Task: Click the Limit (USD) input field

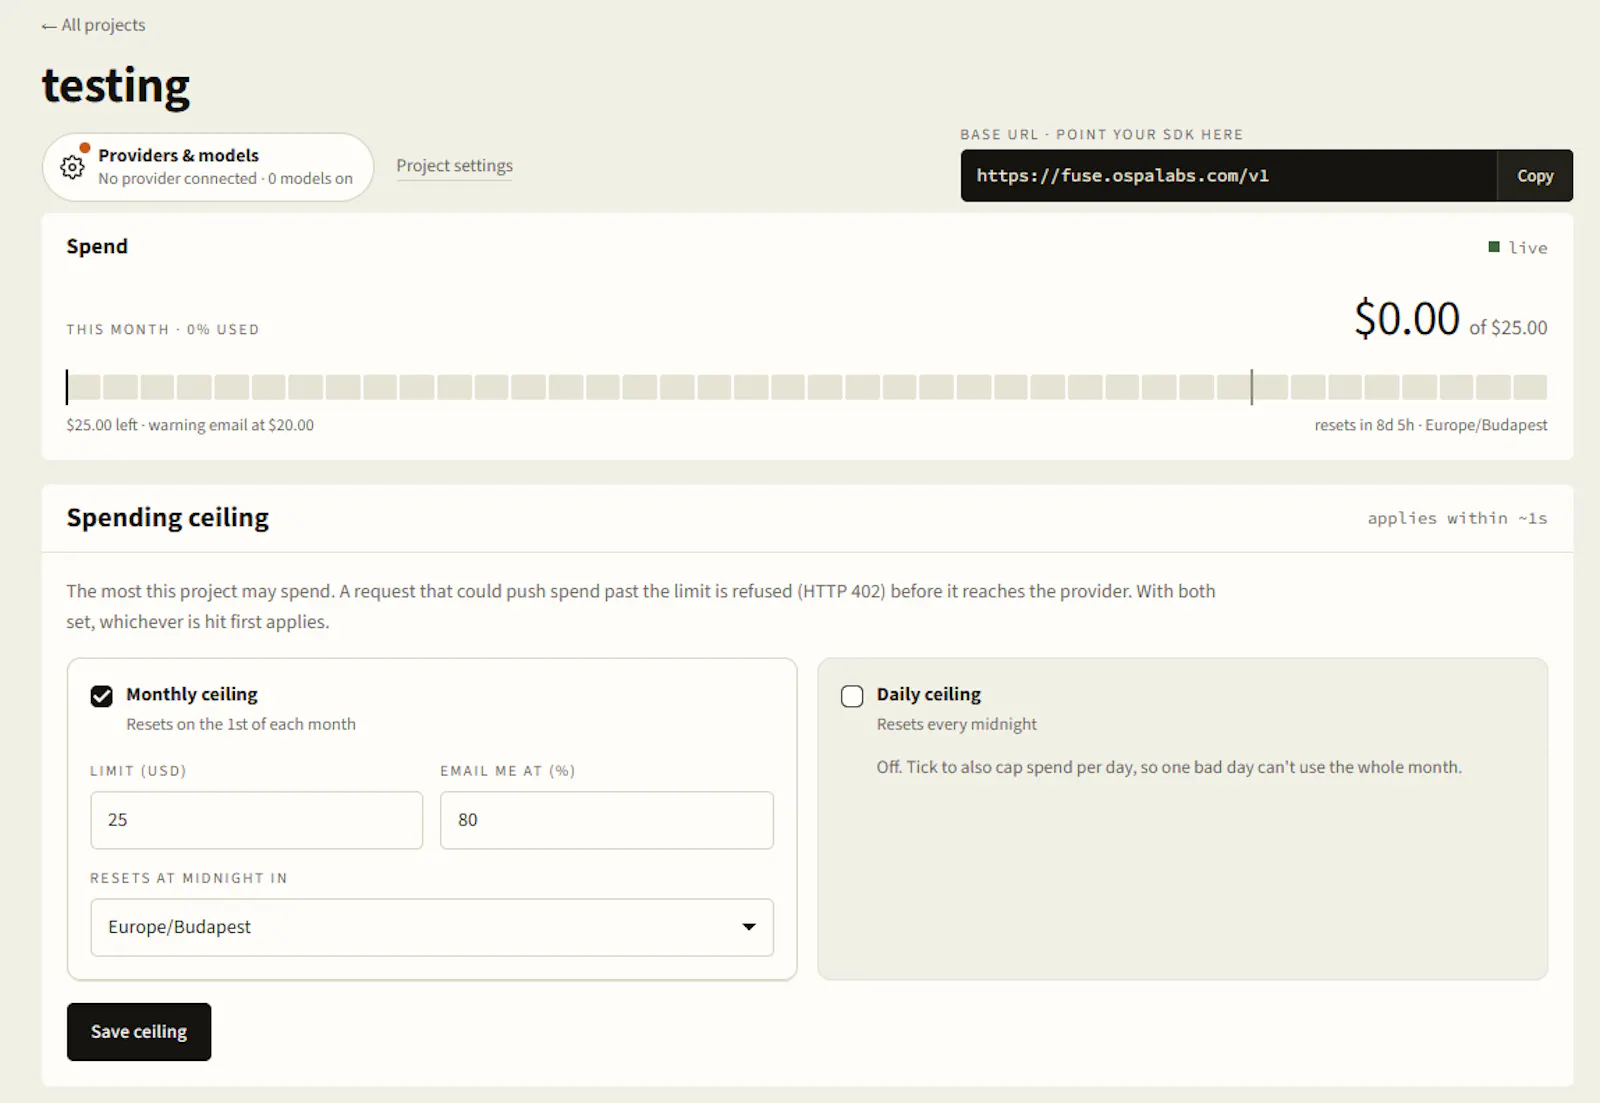Action: [257, 820]
